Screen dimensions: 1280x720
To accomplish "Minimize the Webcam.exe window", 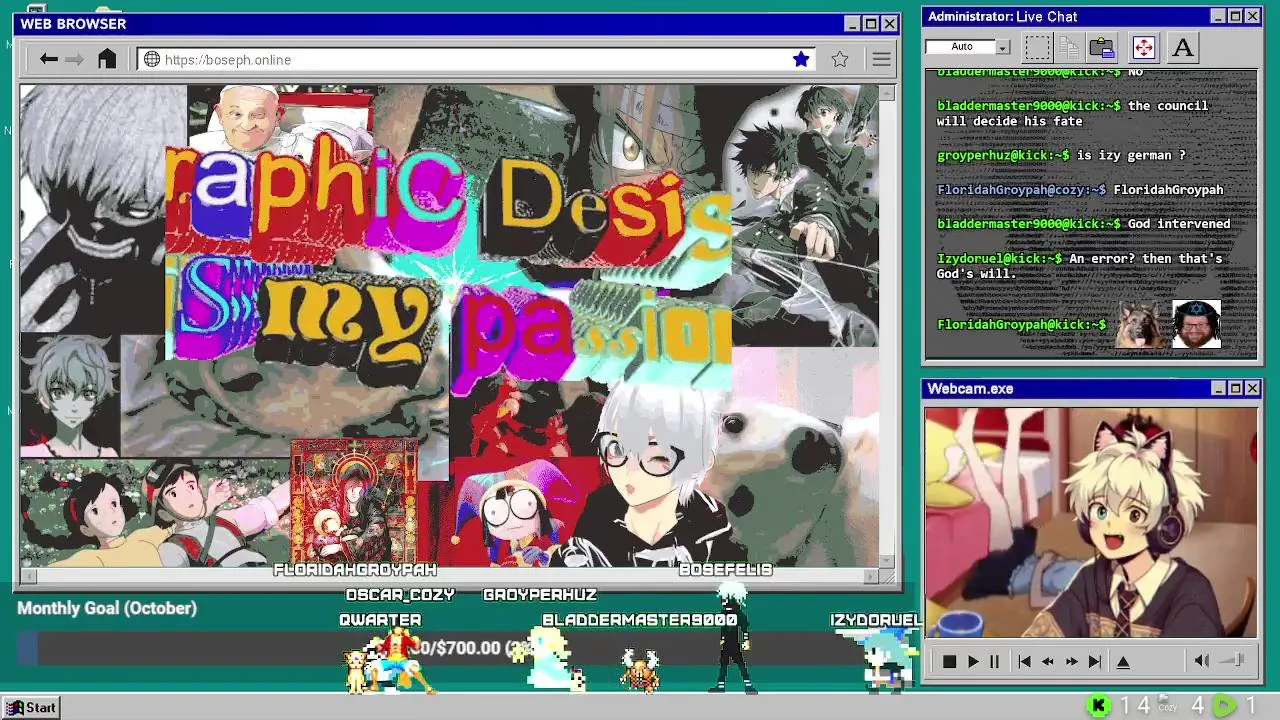I will 1218,388.
